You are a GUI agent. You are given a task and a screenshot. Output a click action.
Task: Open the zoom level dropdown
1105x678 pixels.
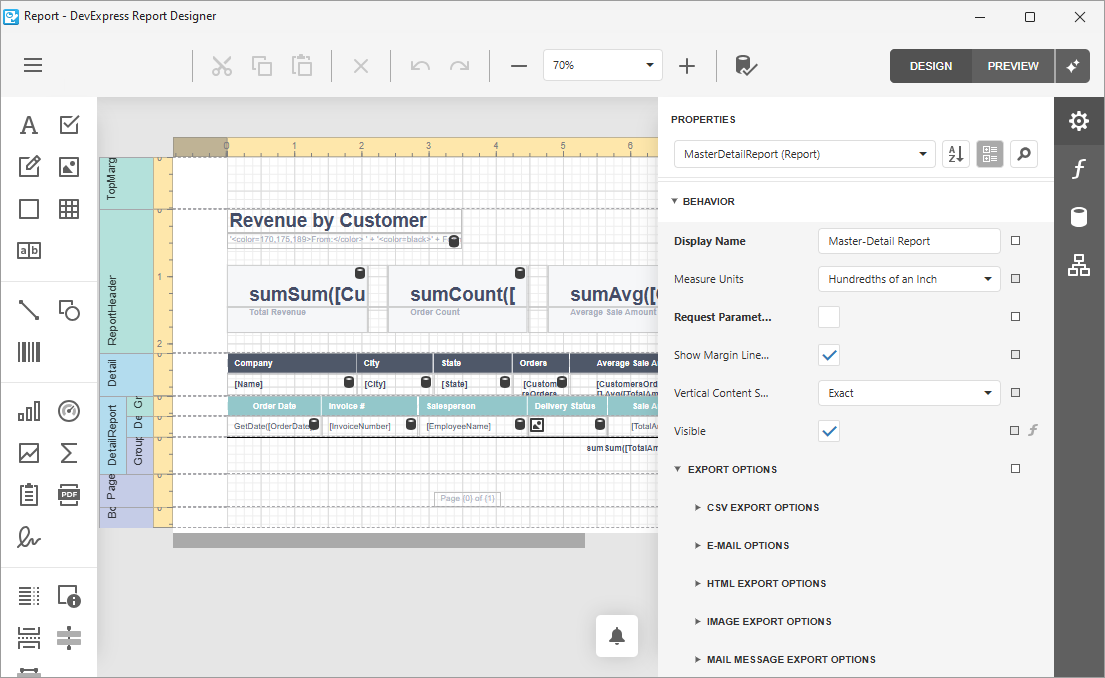coord(603,66)
